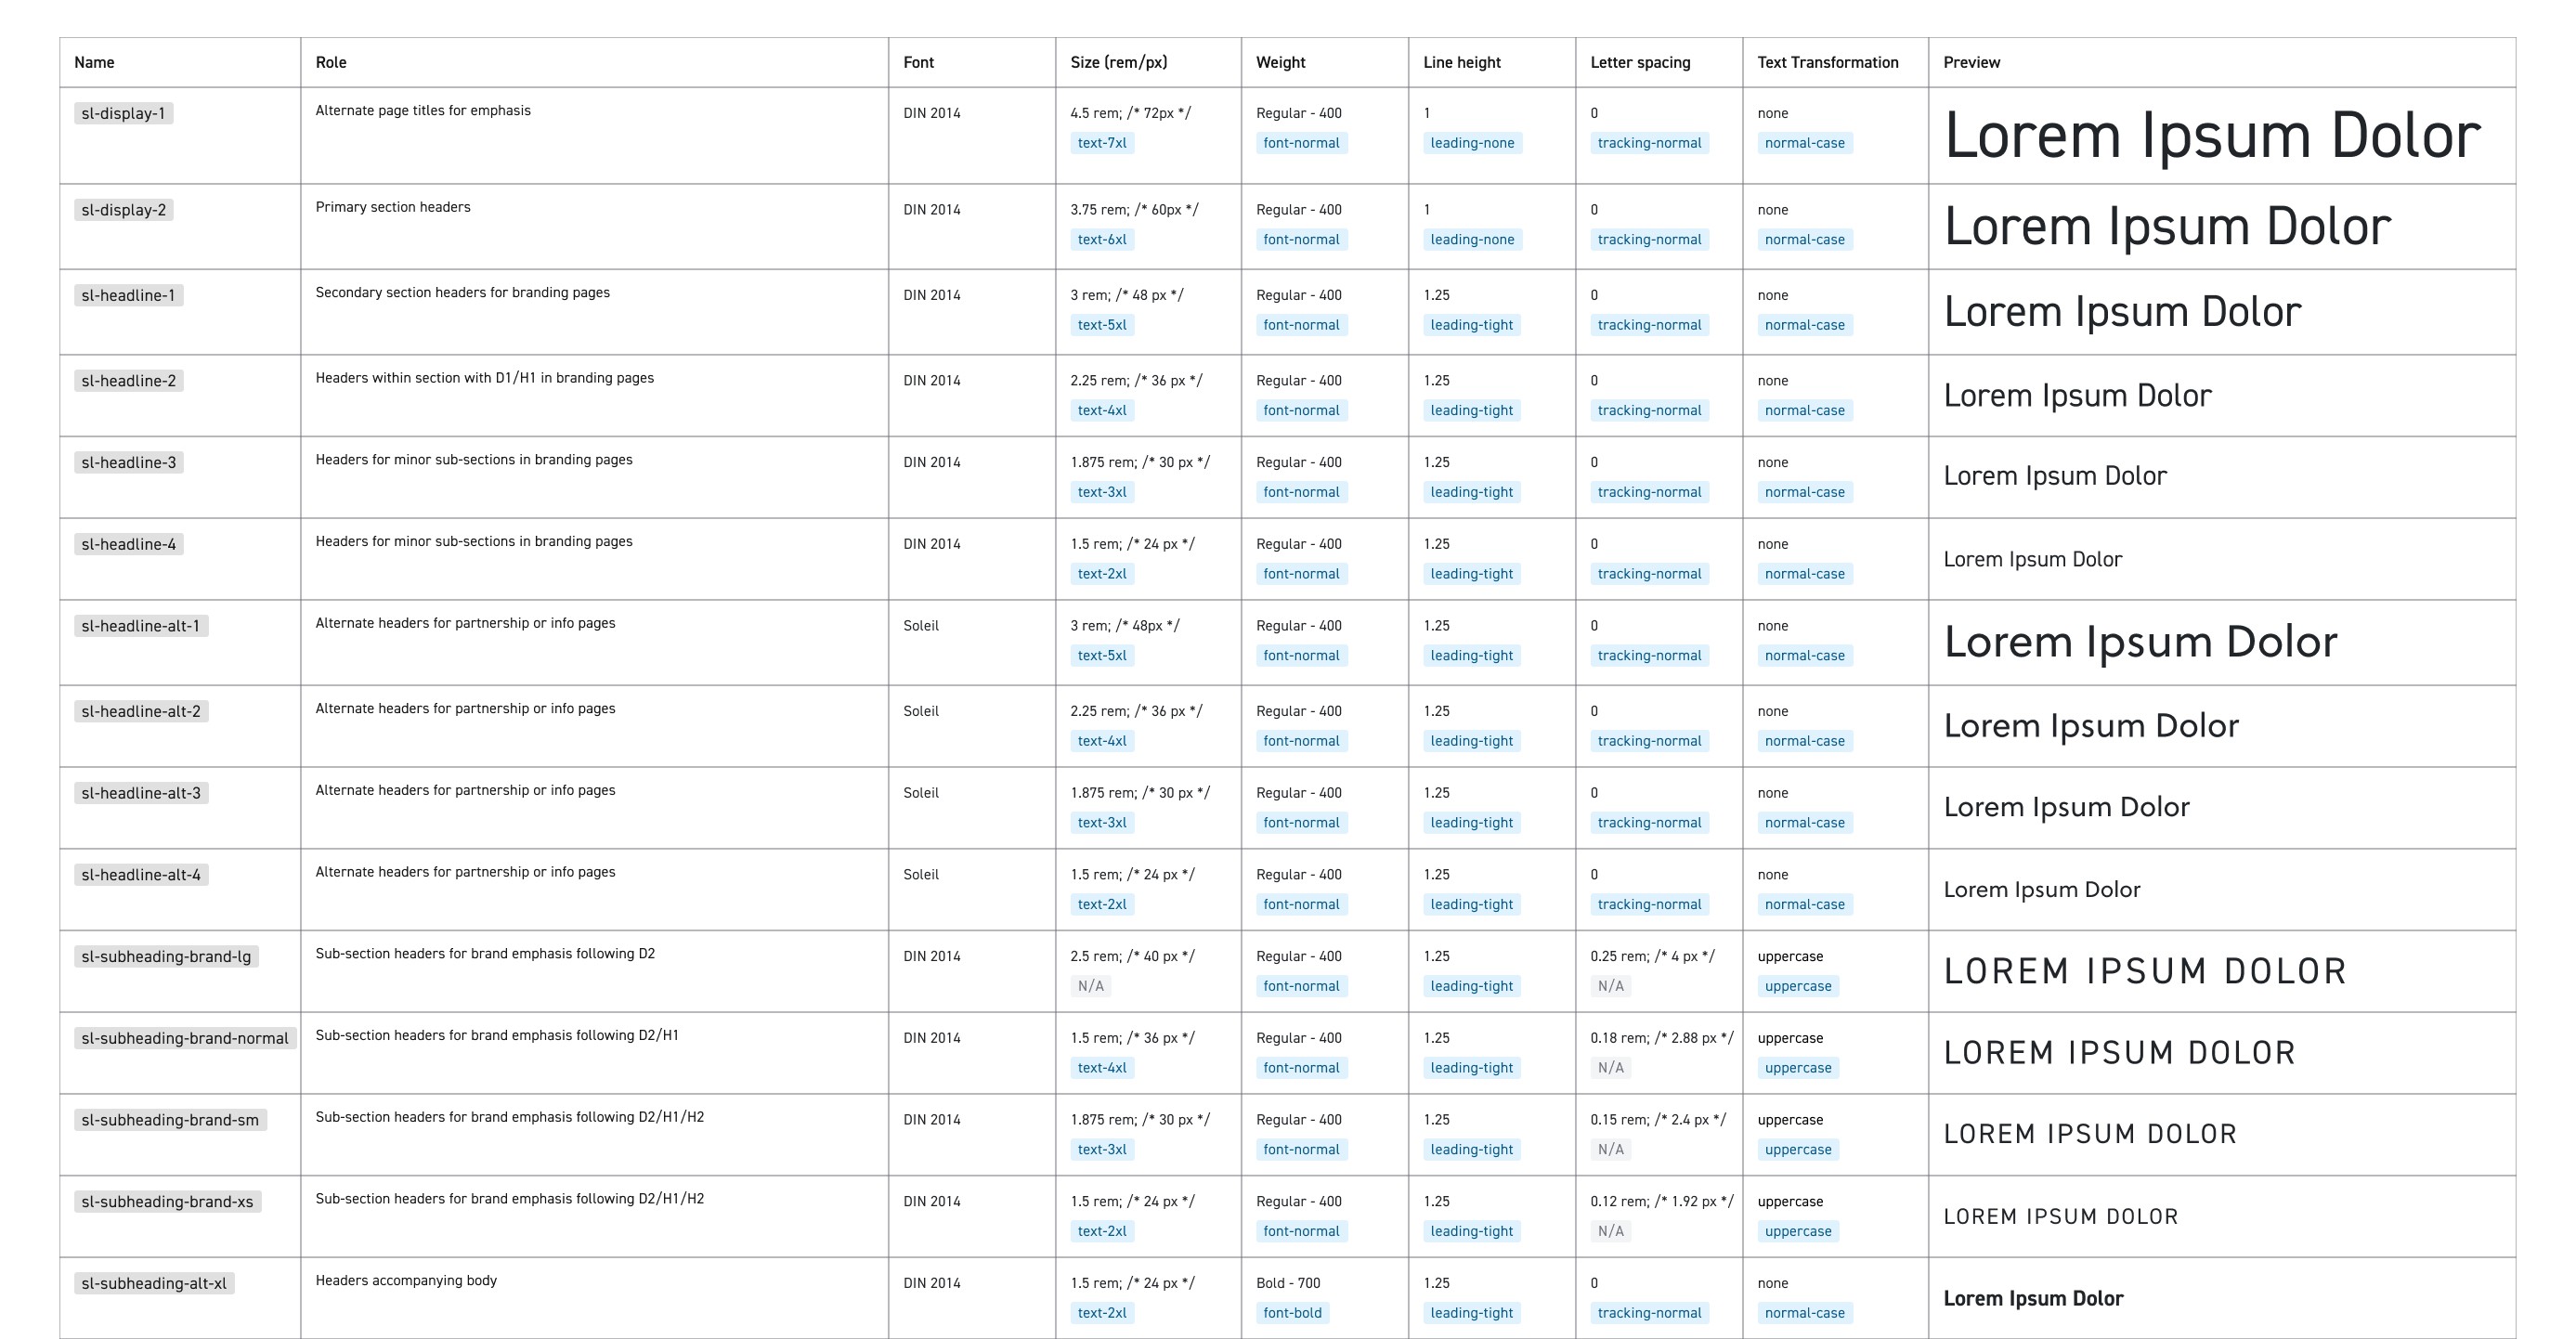Click bold Lorem Ipsum Dolor preview text
This screenshot has height=1339, width=2576.
click(x=2033, y=1298)
